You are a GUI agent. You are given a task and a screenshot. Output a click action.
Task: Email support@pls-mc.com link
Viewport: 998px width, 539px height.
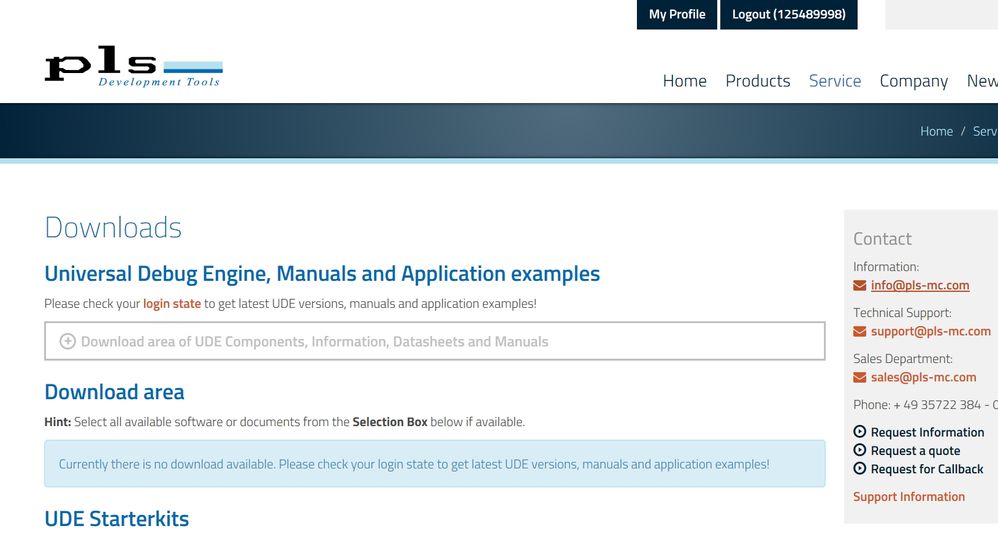(x=931, y=331)
